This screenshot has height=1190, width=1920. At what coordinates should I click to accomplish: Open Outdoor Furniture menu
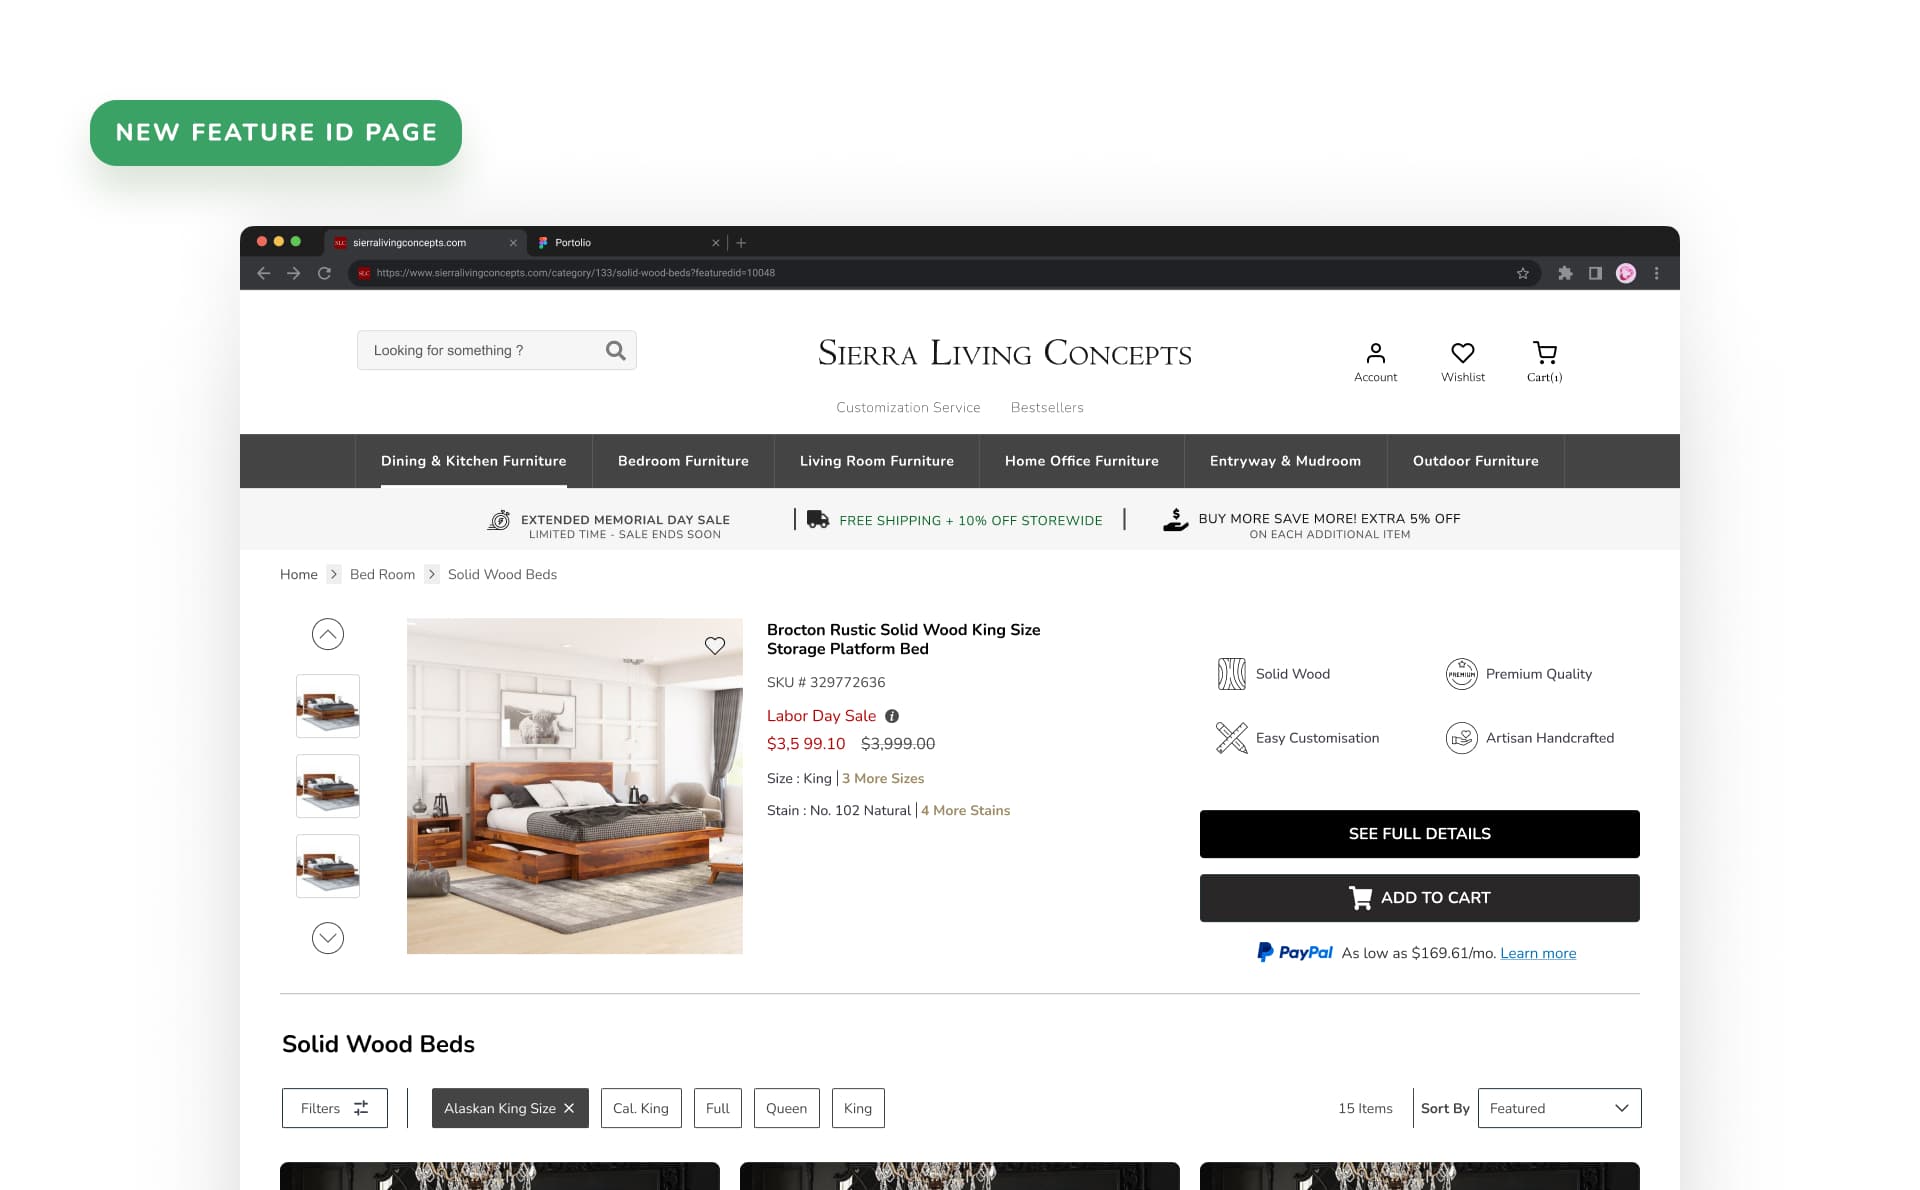click(x=1476, y=461)
